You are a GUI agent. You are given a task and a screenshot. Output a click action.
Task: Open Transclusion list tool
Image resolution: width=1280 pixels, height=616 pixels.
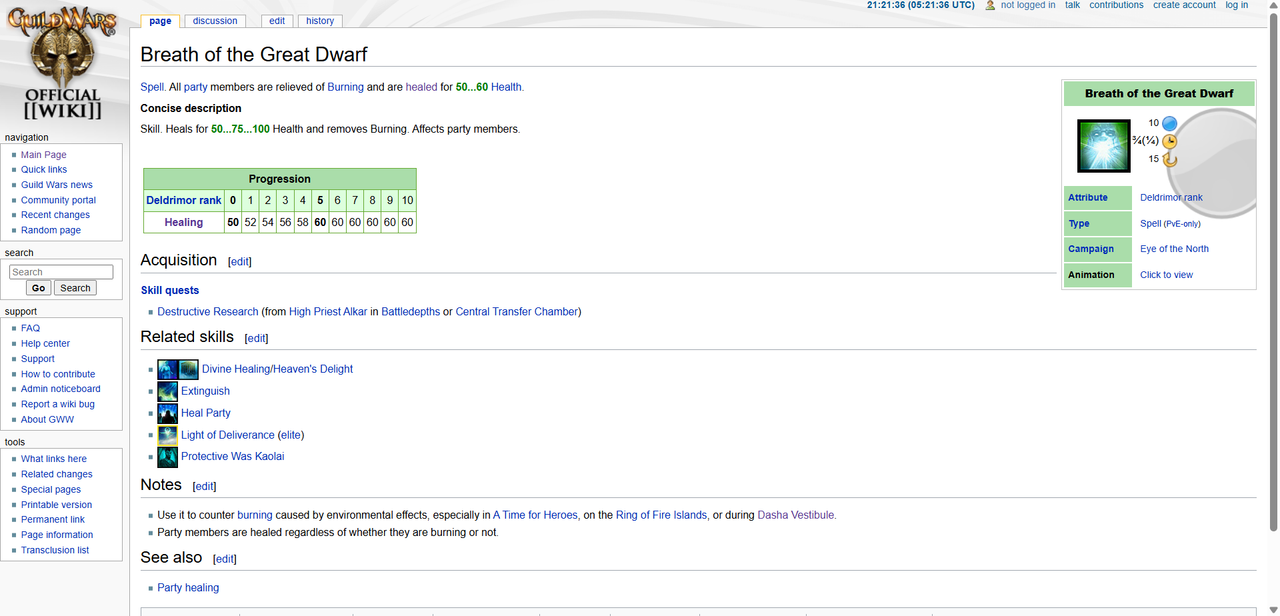point(55,550)
